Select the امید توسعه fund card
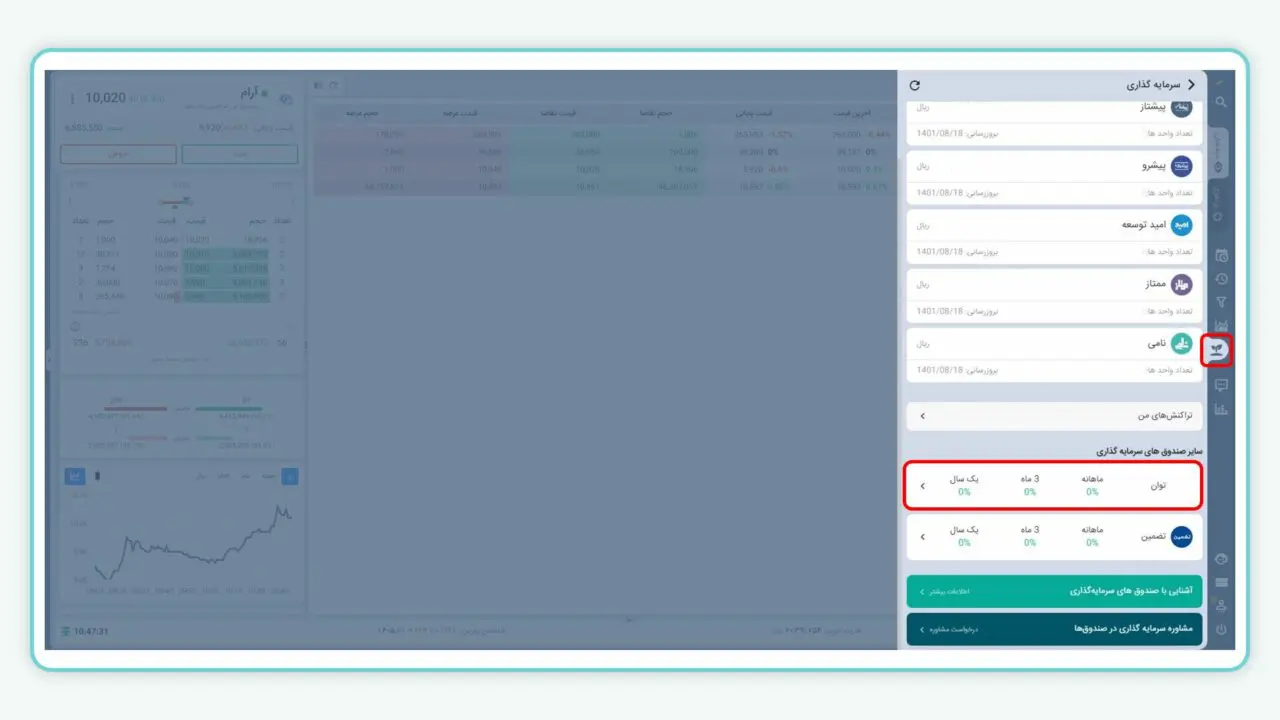Image resolution: width=1280 pixels, height=720 pixels. pos(1054,236)
